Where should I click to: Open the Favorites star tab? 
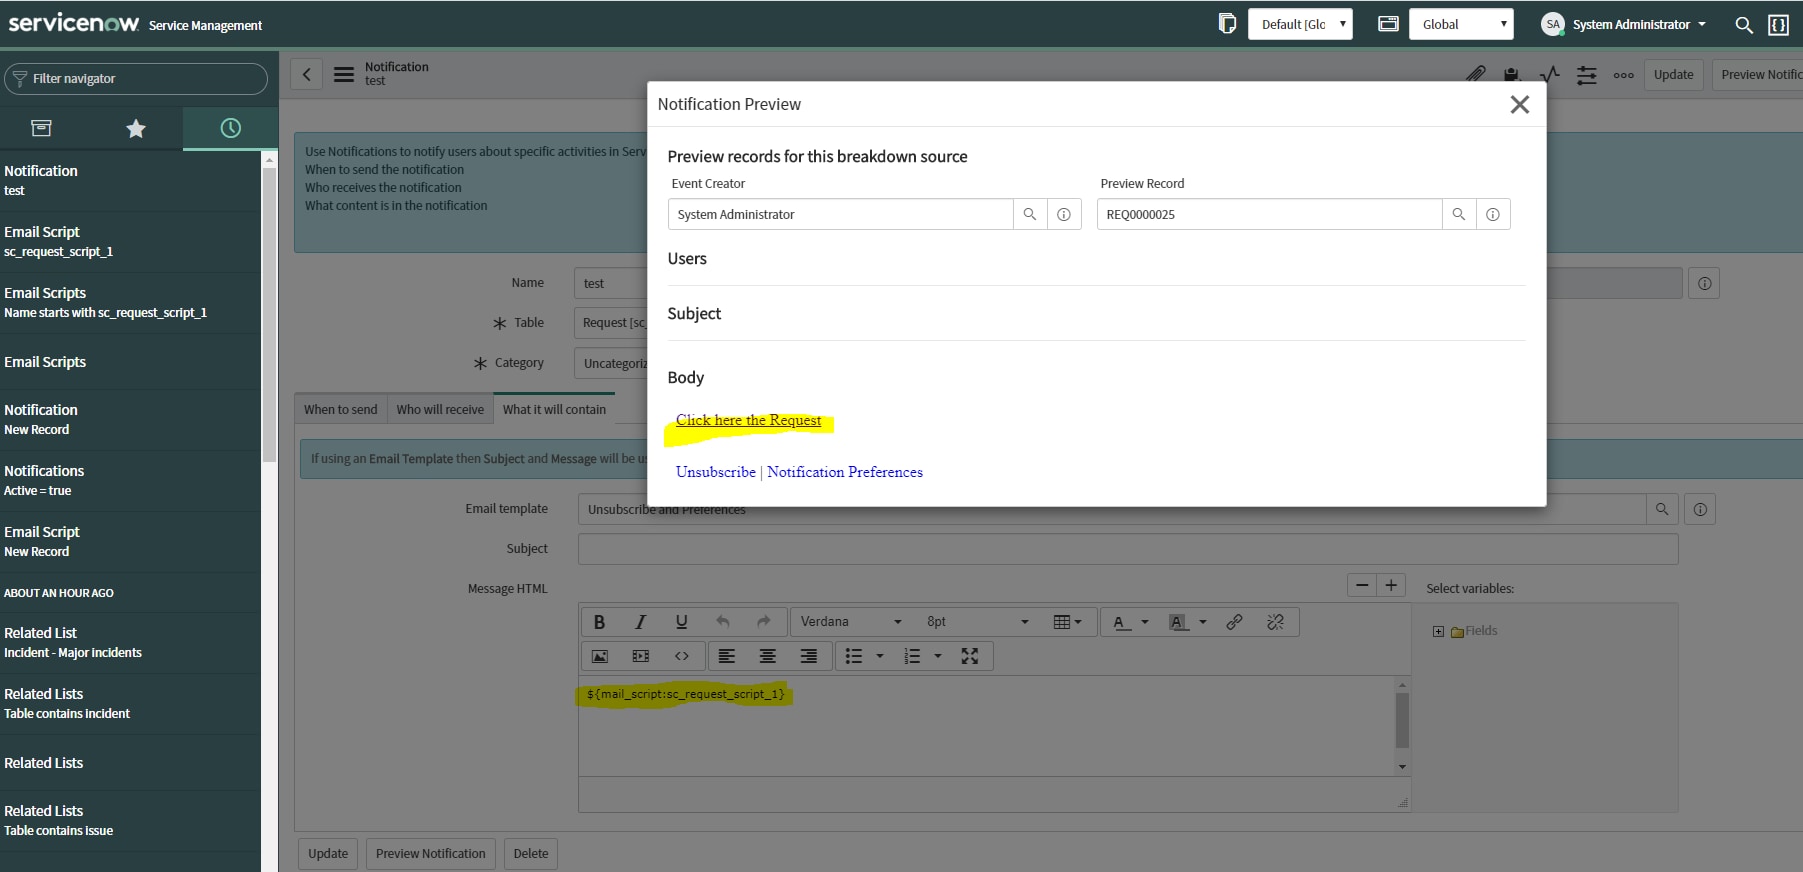(x=136, y=128)
